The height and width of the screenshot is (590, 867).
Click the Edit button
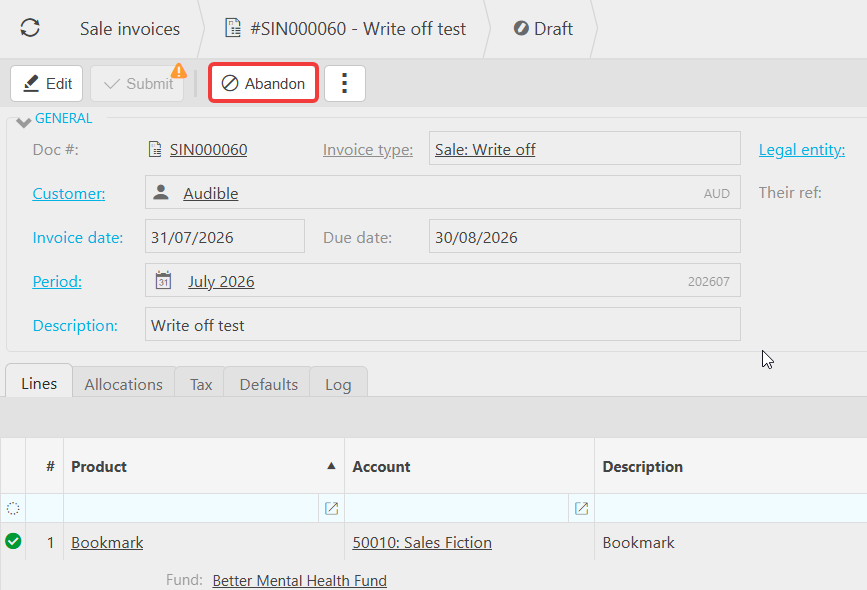click(x=46, y=83)
